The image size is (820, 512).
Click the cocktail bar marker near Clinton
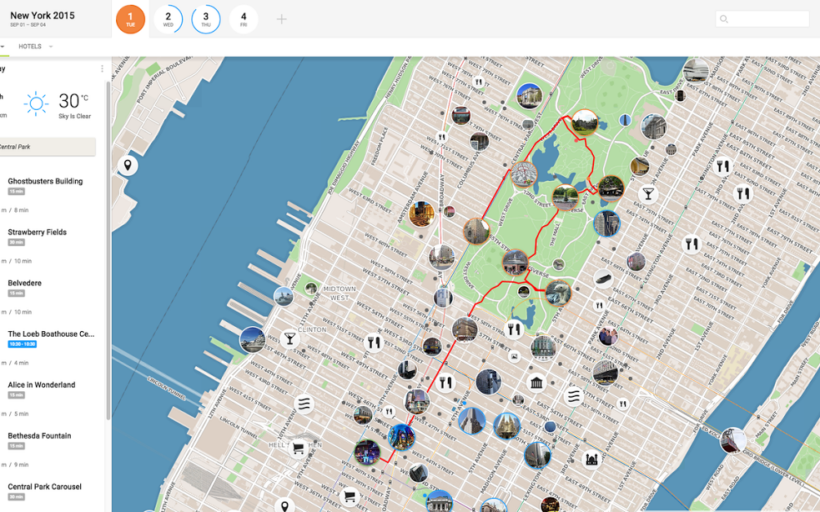pyautogui.click(x=290, y=338)
